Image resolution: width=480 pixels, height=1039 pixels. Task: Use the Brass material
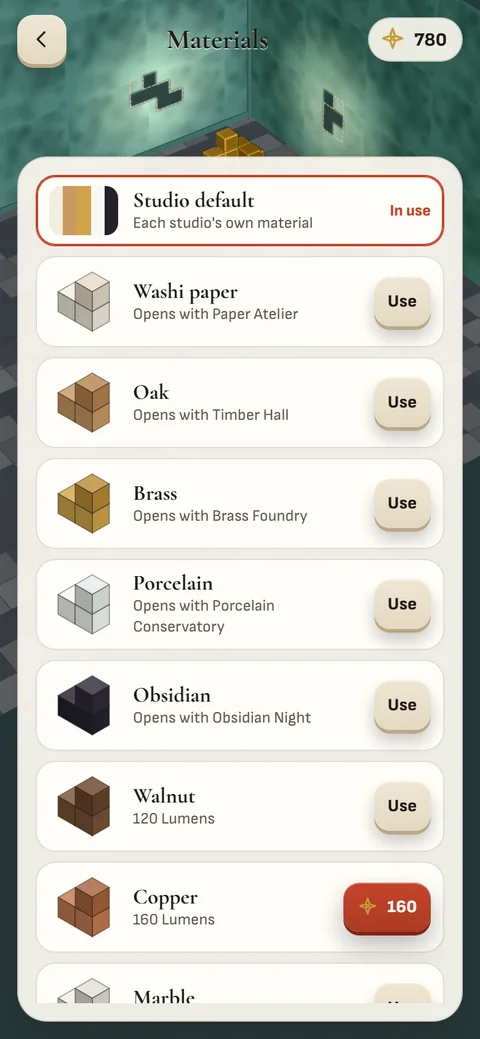point(402,503)
